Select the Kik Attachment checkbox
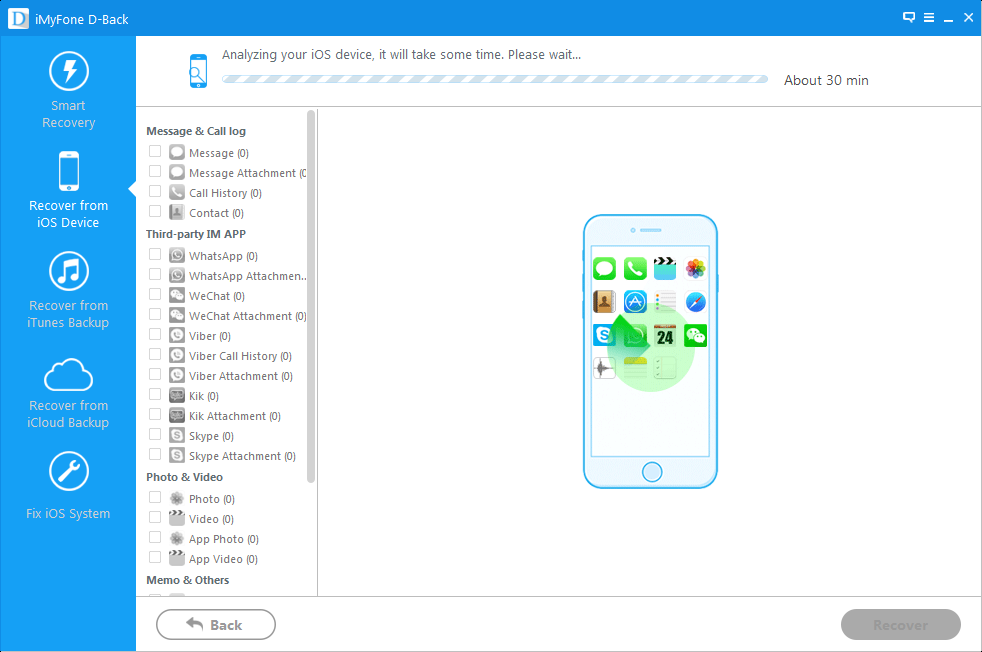982x652 pixels. pyautogui.click(x=155, y=415)
